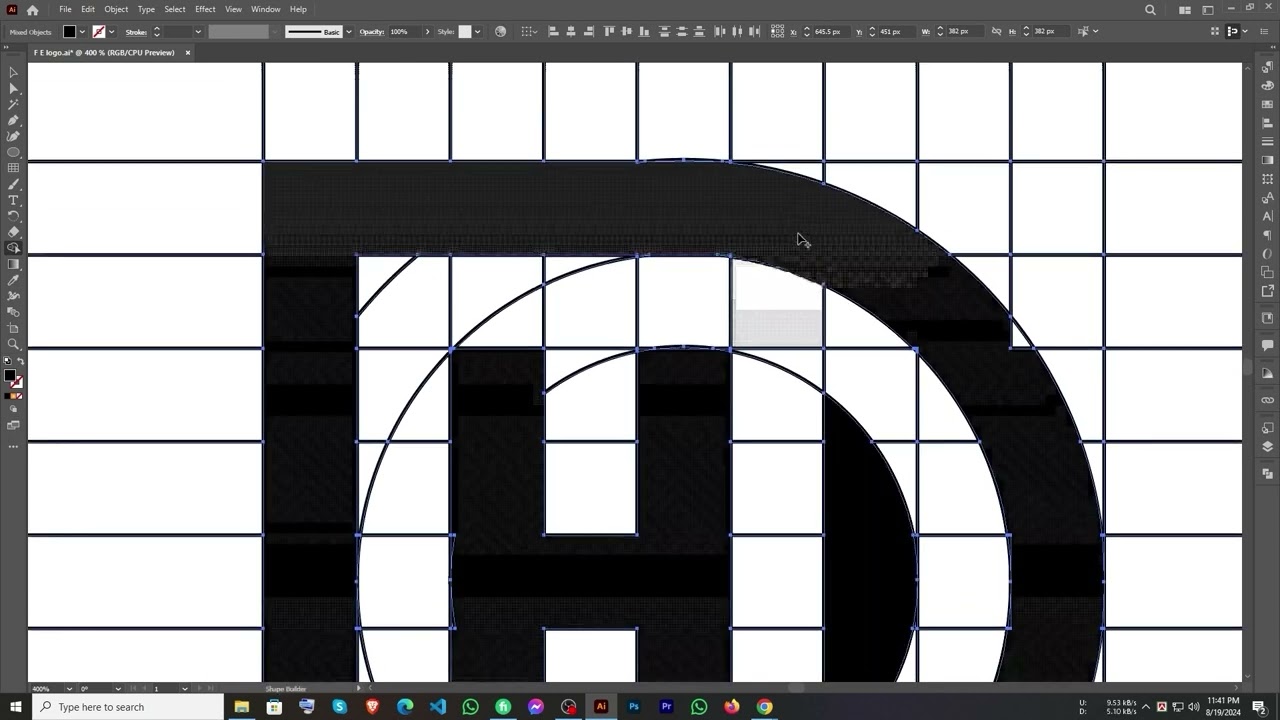Expand Opacity slider arrow
This screenshot has height=720, width=1280.
(427, 32)
